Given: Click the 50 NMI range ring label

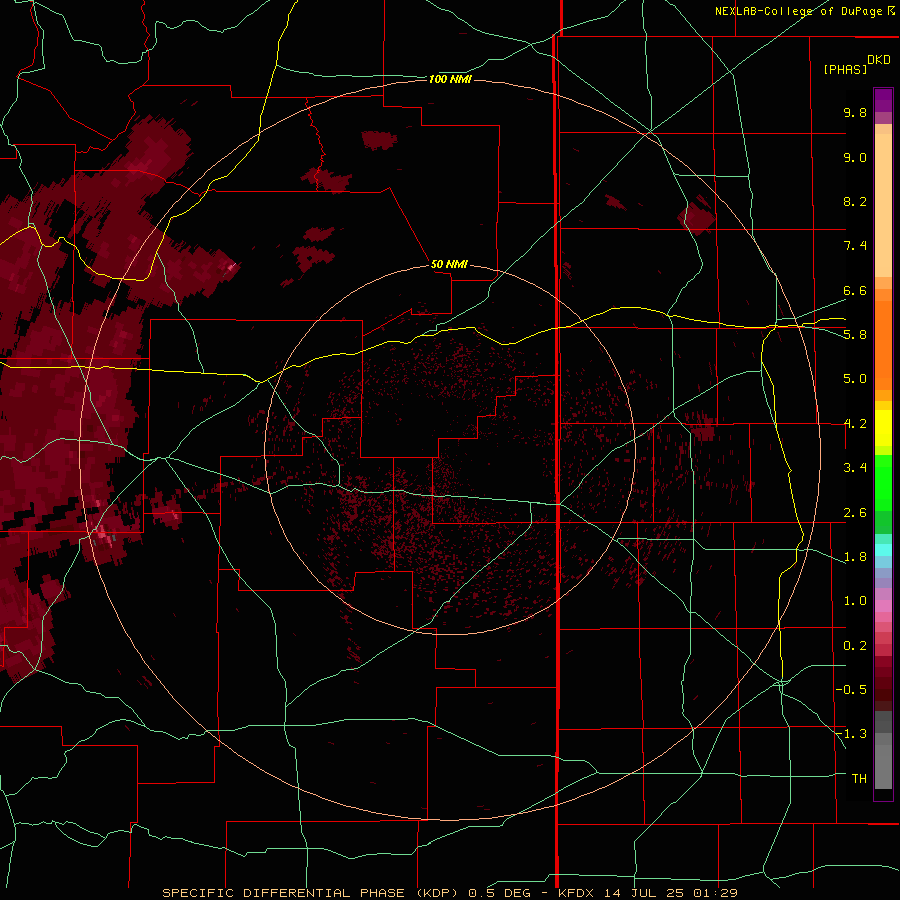Looking at the screenshot, I should point(449,264).
